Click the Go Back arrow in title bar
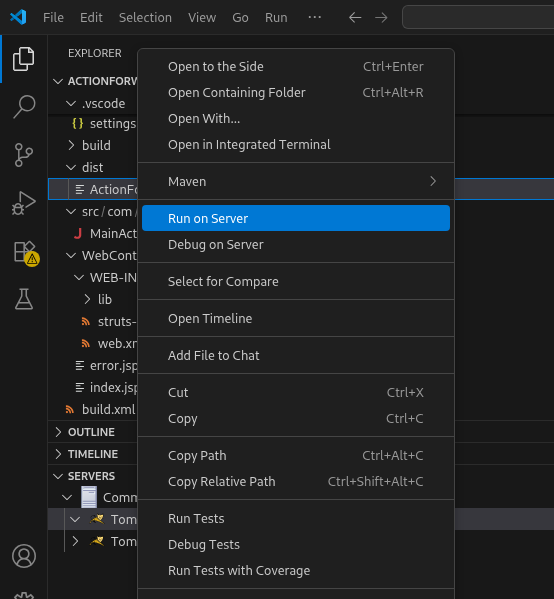This screenshot has width=554, height=599. 355,18
